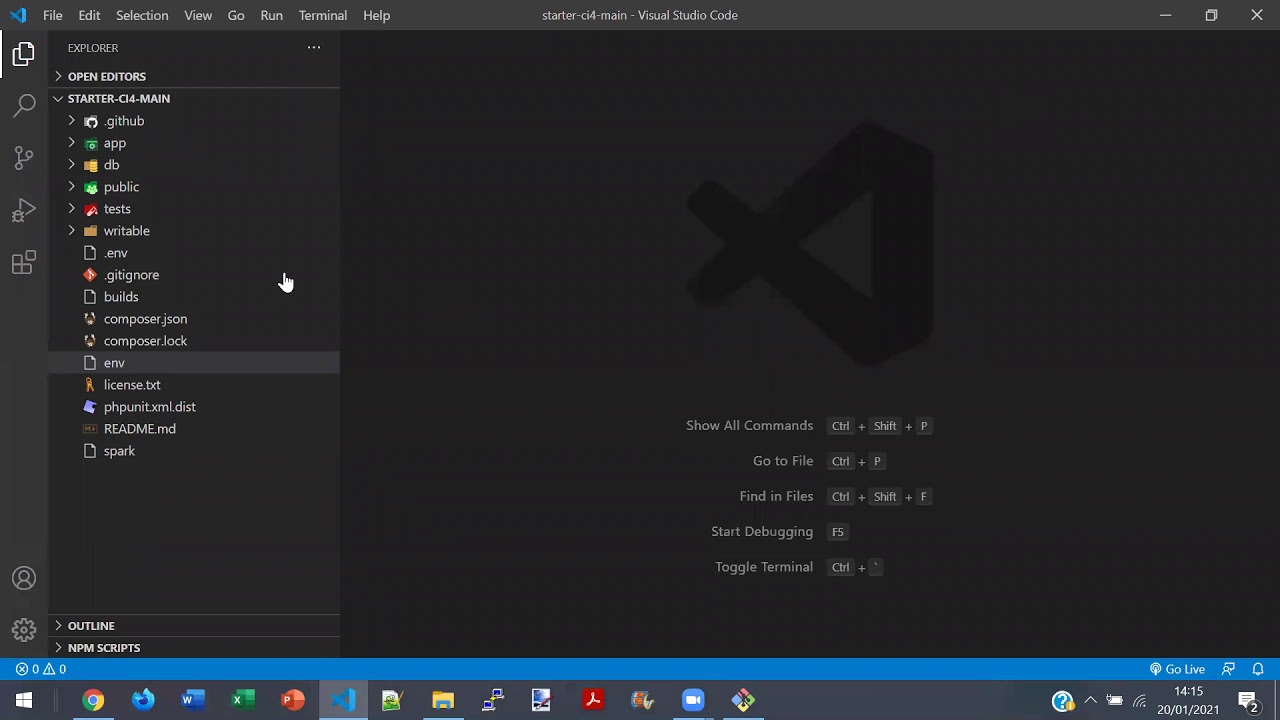The image size is (1280, 720).
Task: Open the .env file
Action: 194,253
